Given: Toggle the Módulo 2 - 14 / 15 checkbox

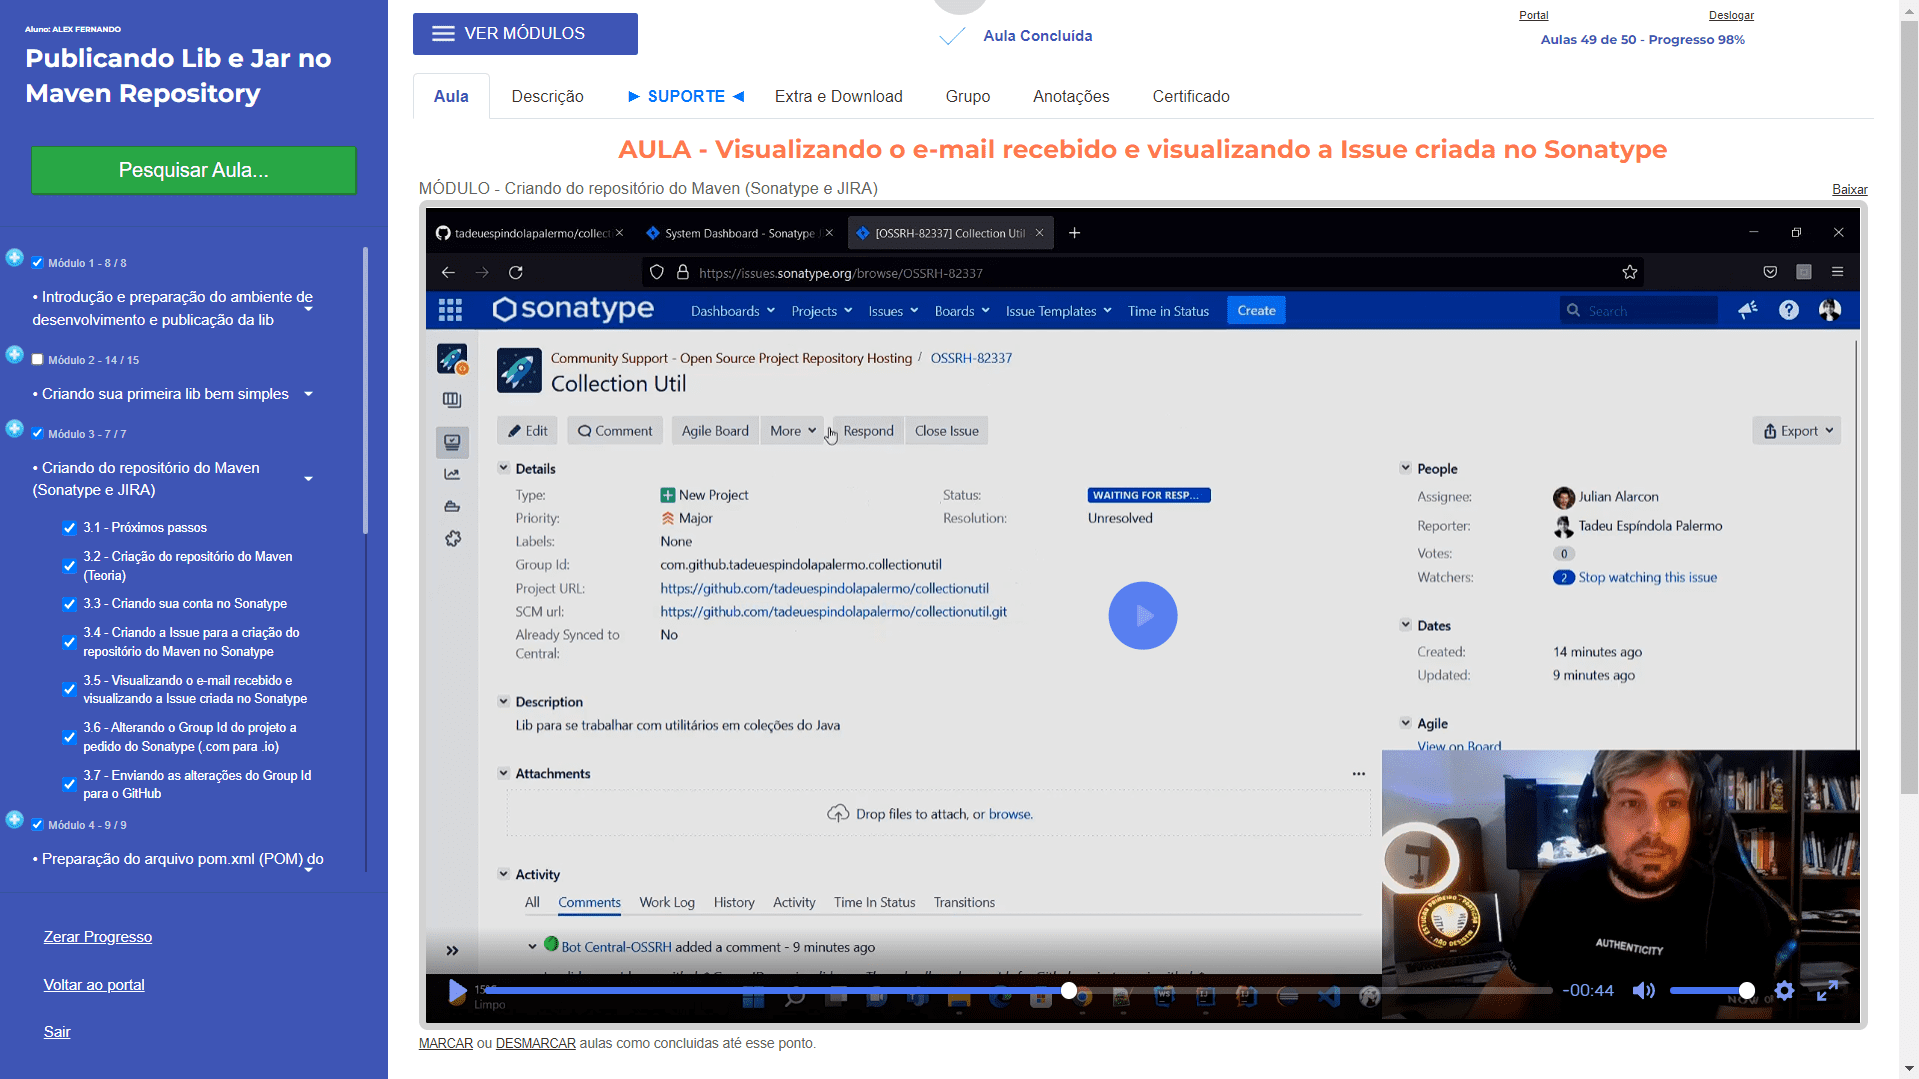Looking at the screenshot, I should (37, 360).
